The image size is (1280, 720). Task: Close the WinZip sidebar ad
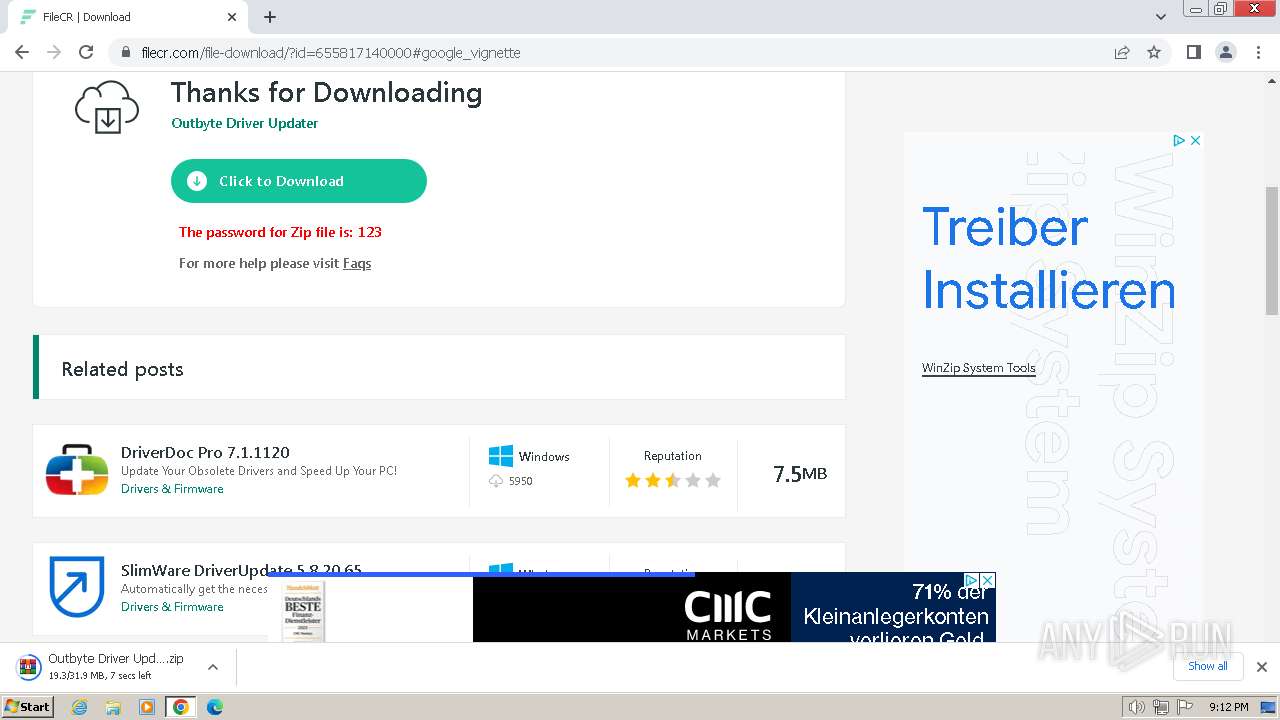coord(1195,140)
